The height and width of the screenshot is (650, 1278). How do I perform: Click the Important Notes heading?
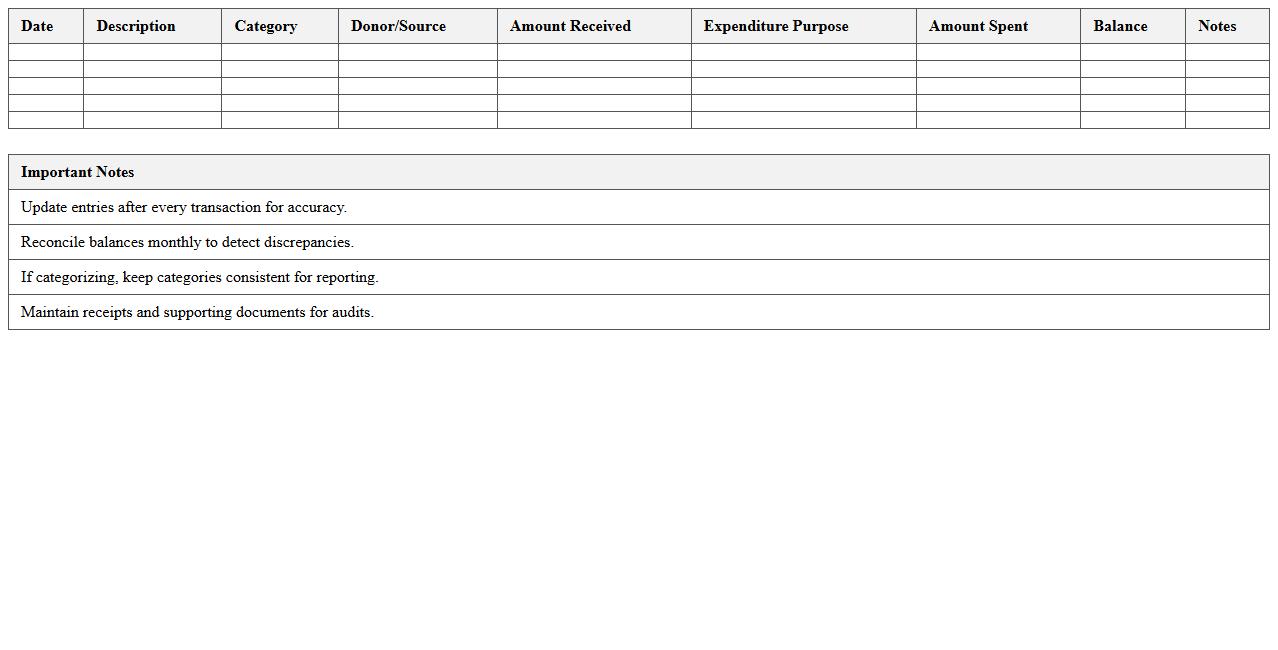pyautogui.click(x=78, y=172)
